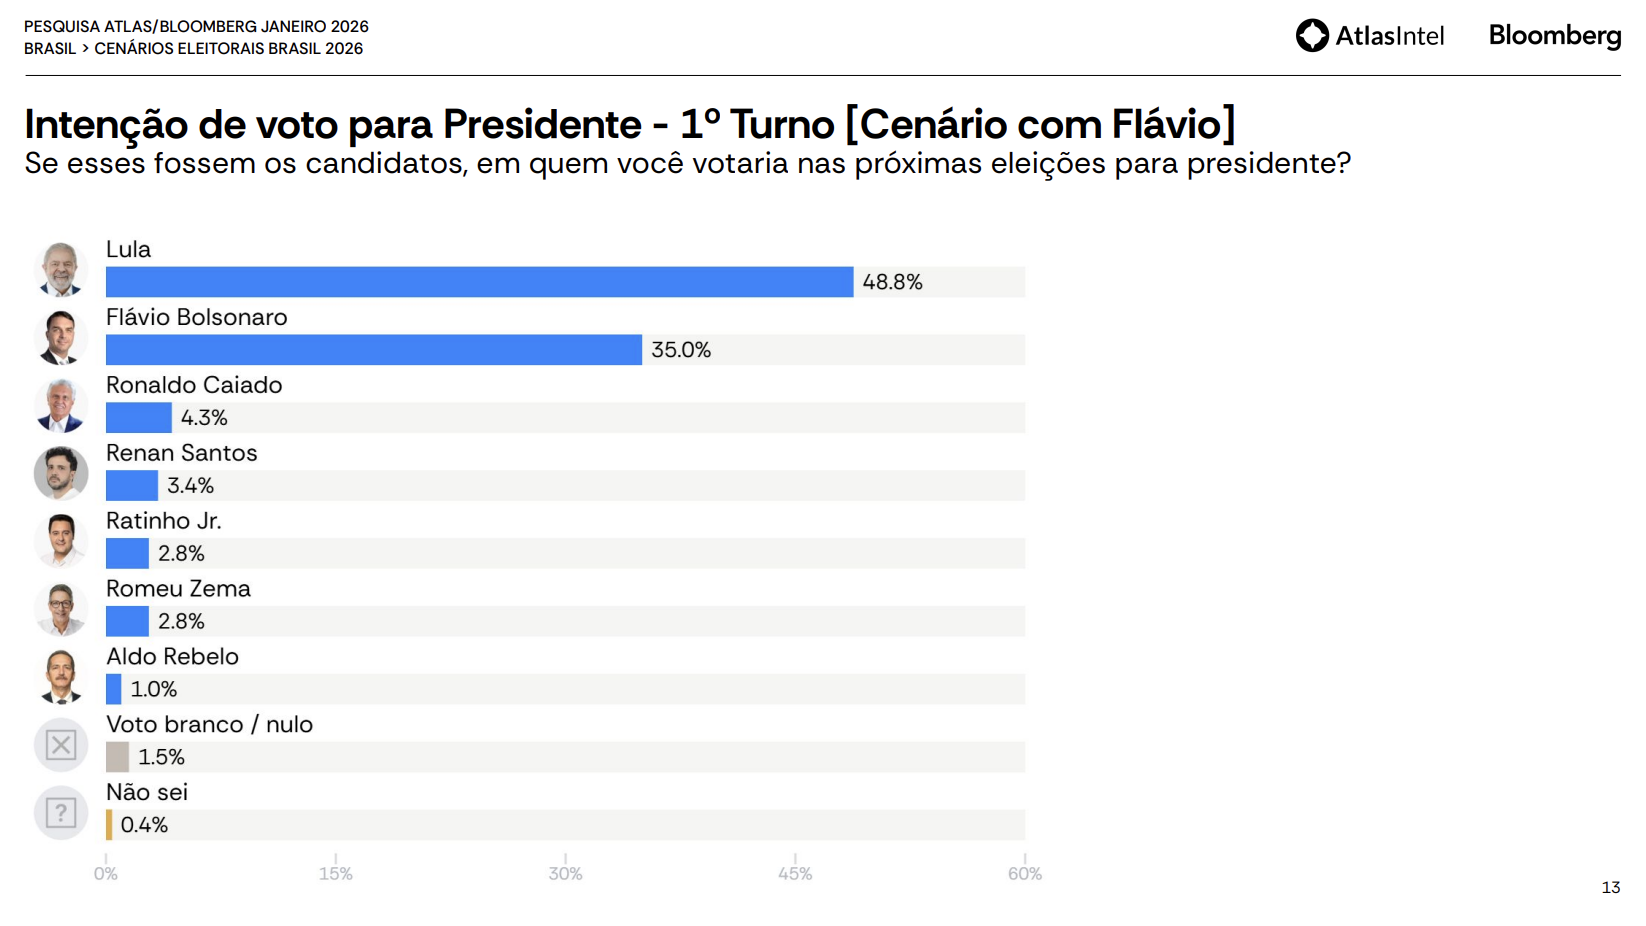Click Aldo Rebelo's portrait photo
1646x926 pixels.
click(x=61, y=677)
